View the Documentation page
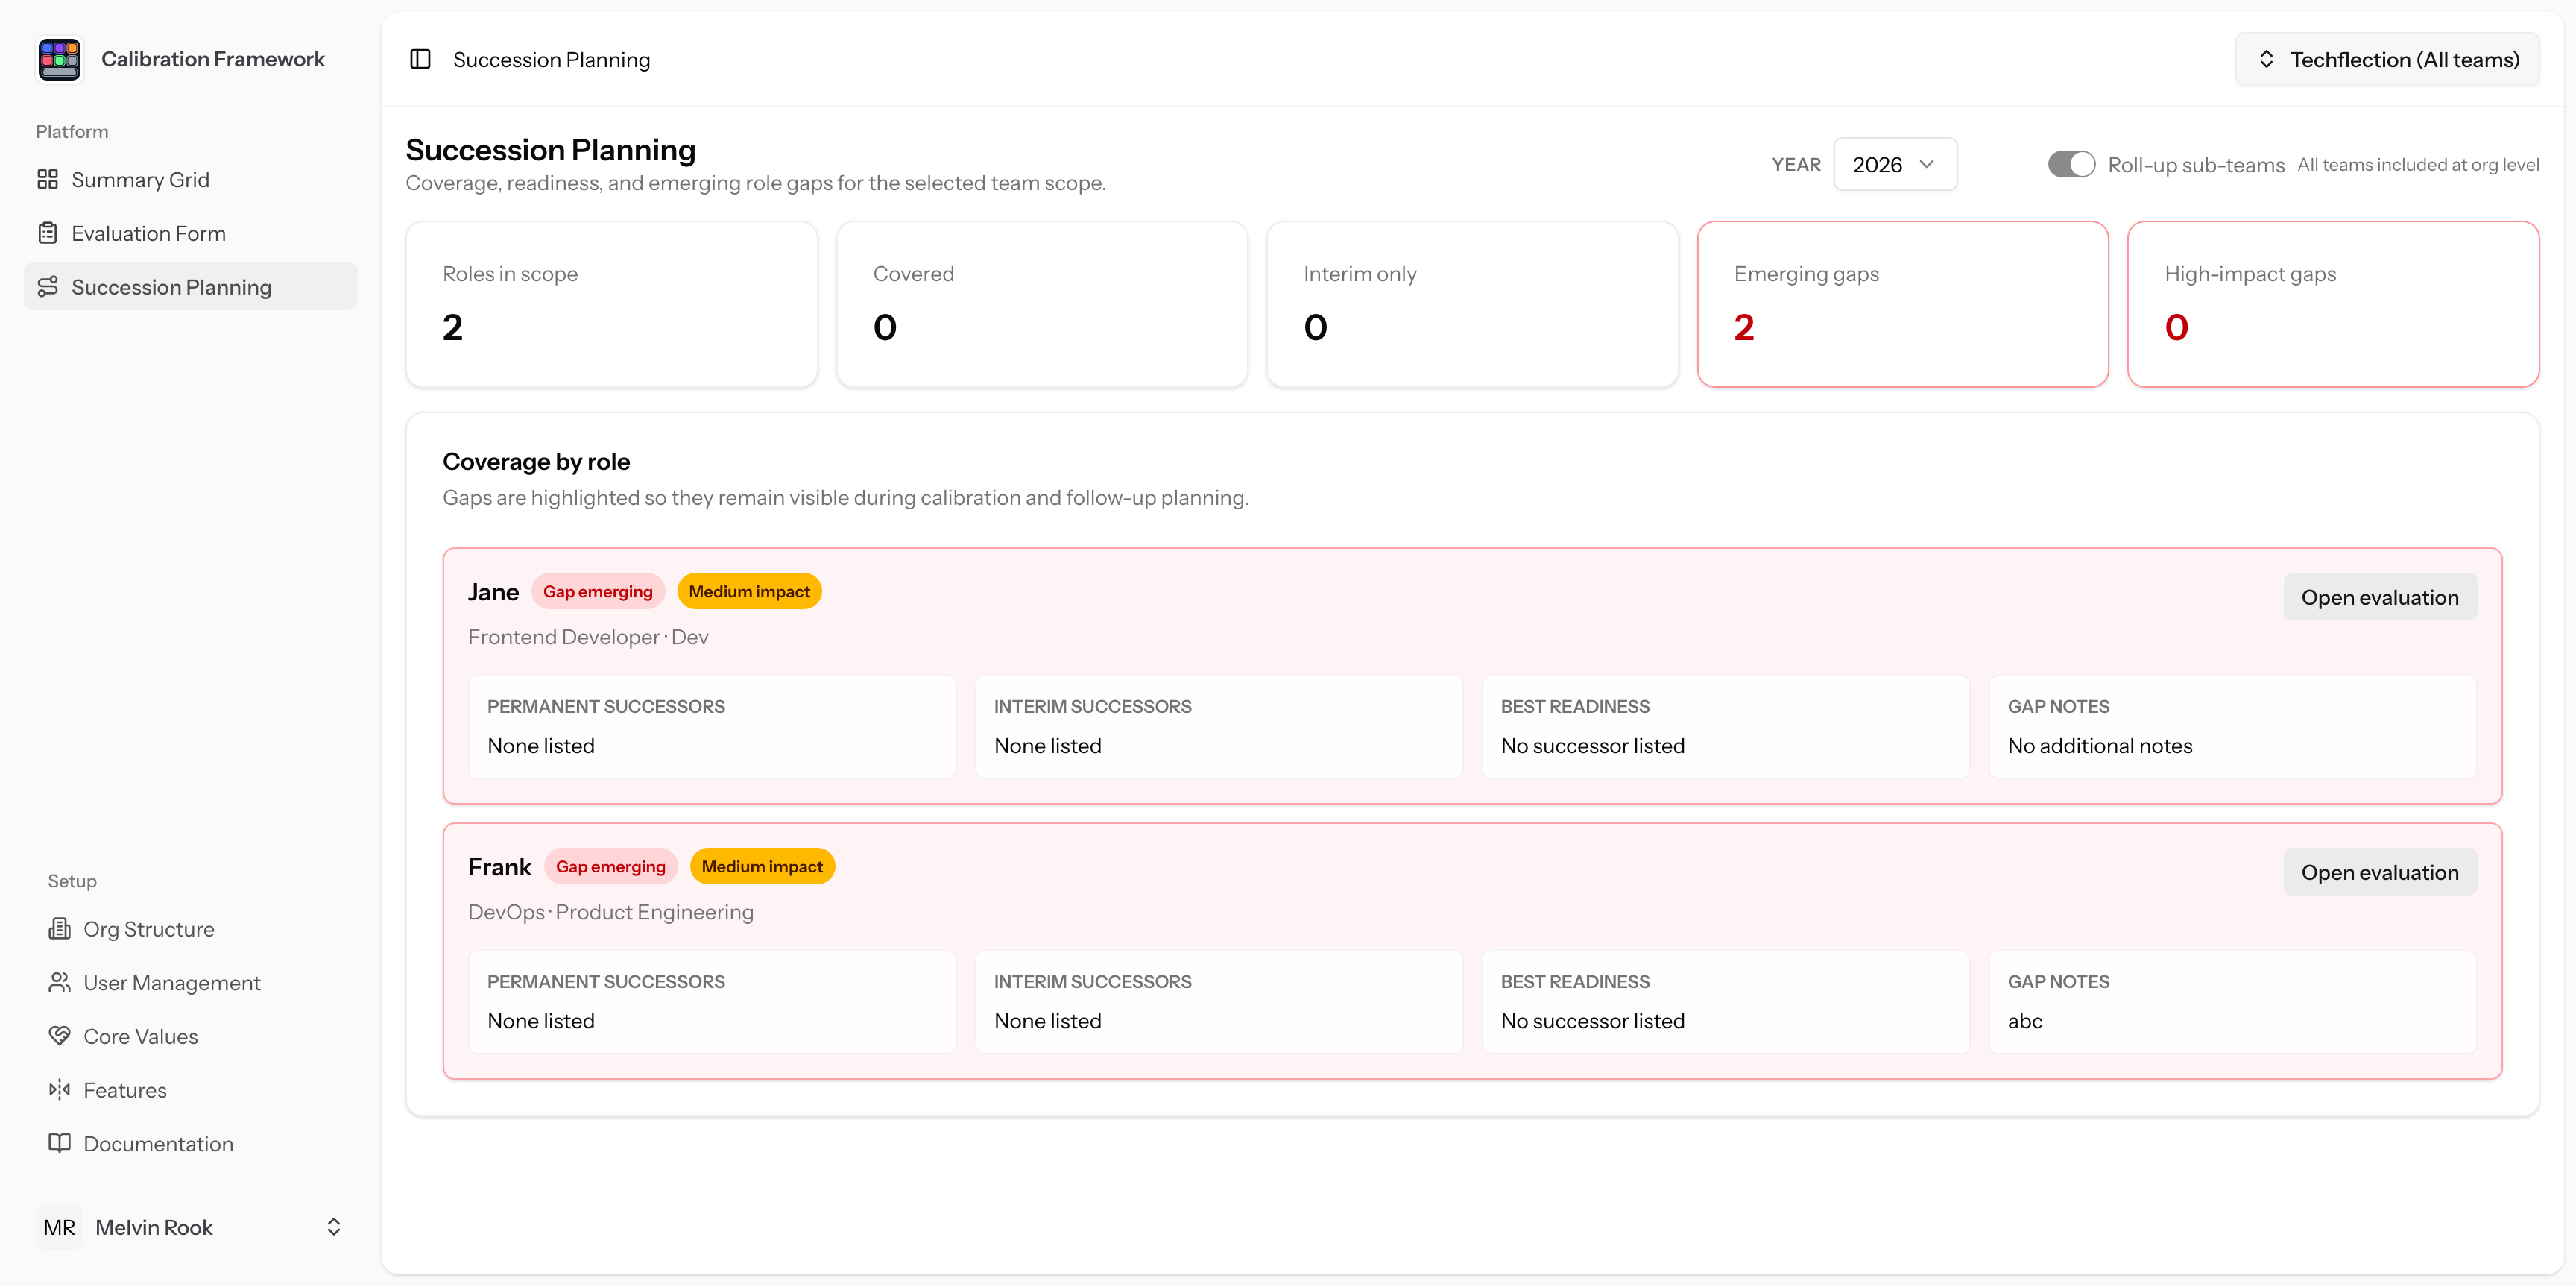 tap(190, 1143)
